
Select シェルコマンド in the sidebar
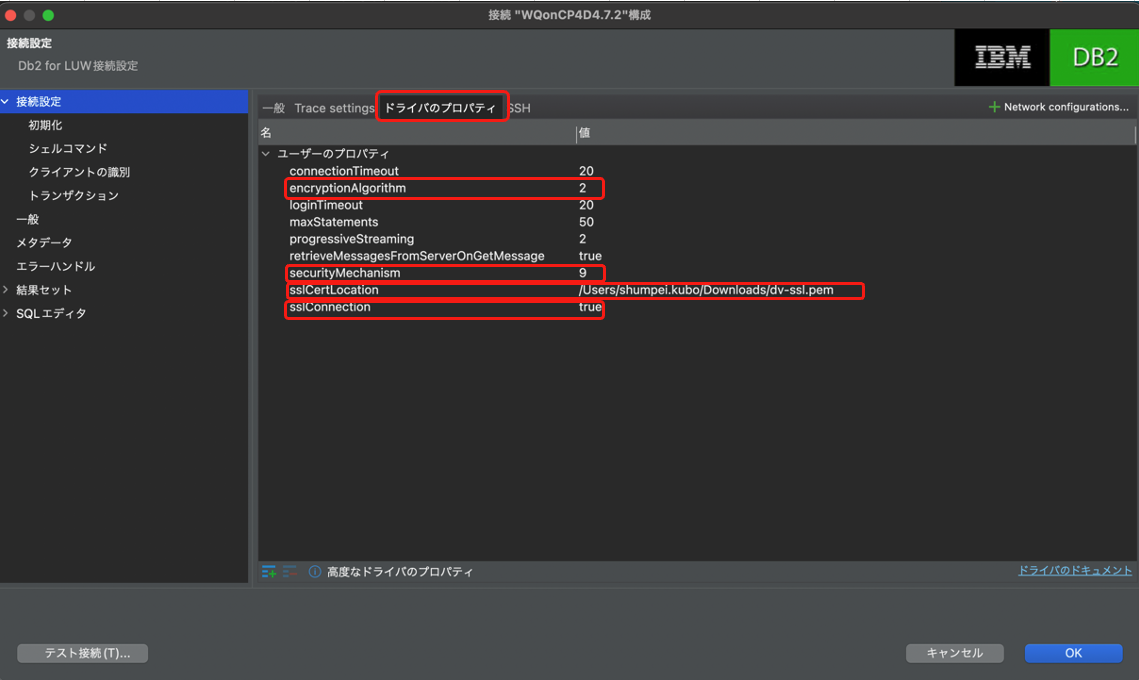[x=68, y=148]
